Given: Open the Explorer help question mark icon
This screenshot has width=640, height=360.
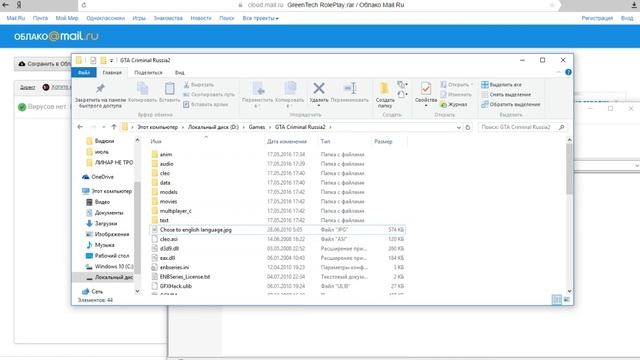Looking at the screenshot, I should [568, 72].
